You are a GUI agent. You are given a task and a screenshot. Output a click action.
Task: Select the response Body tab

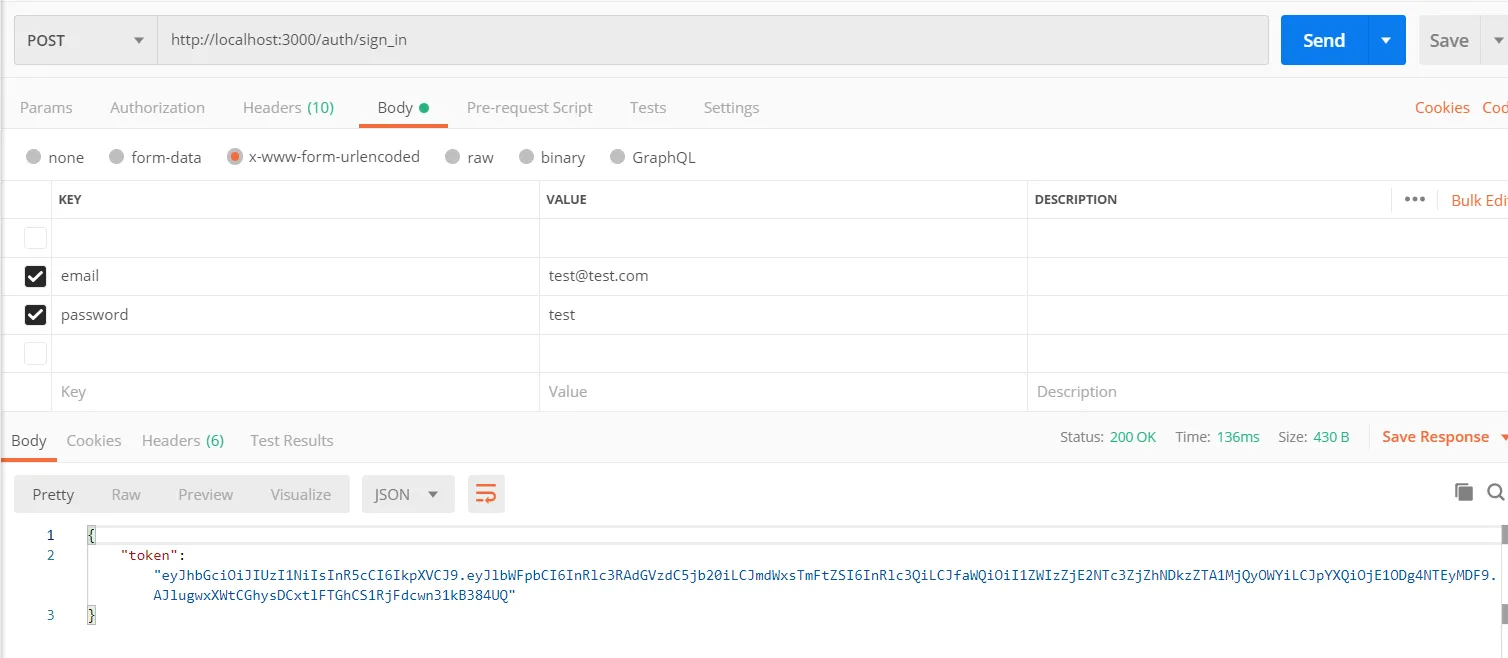pyautogui.click(x=29, y=440)
